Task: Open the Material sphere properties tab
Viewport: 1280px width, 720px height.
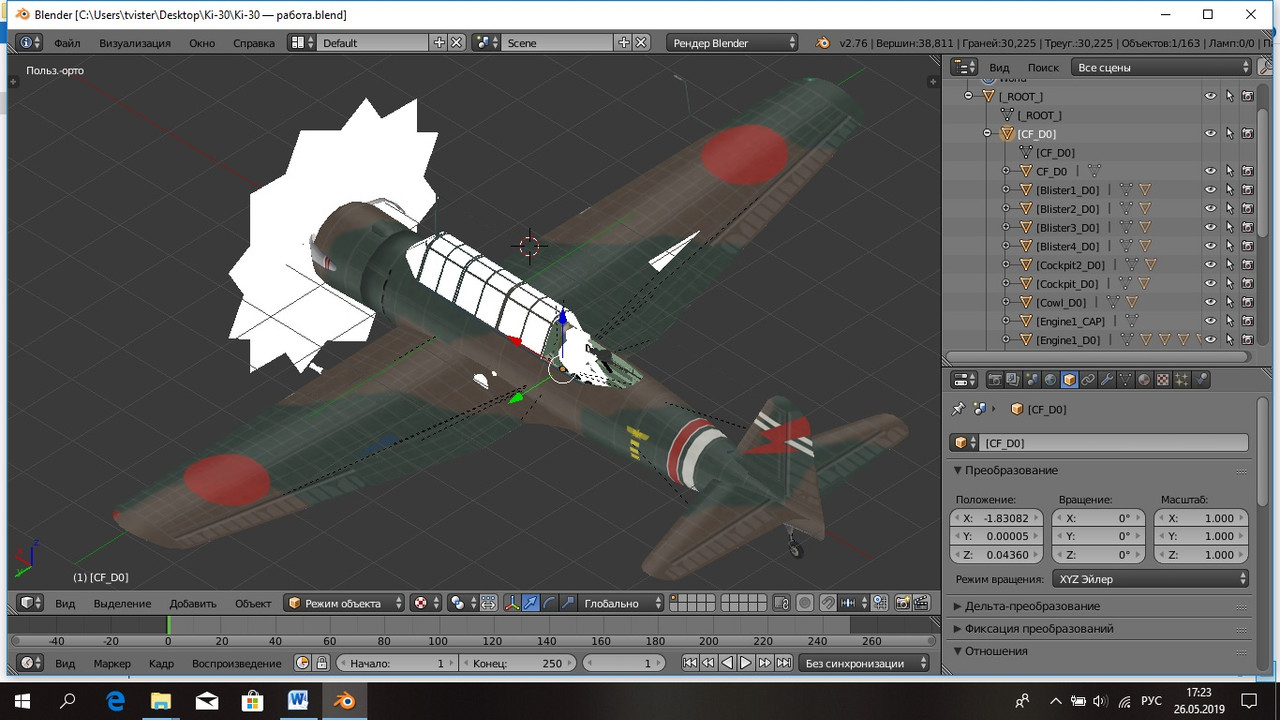Action: click(x=1144, y=380)
